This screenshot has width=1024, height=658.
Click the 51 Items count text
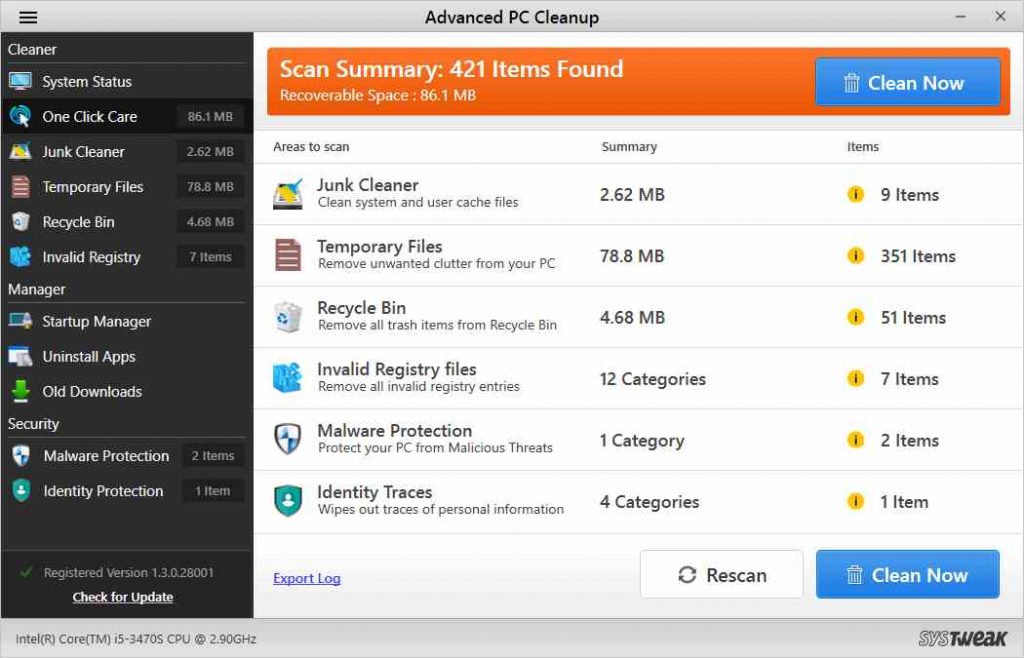tap(913, 317)
